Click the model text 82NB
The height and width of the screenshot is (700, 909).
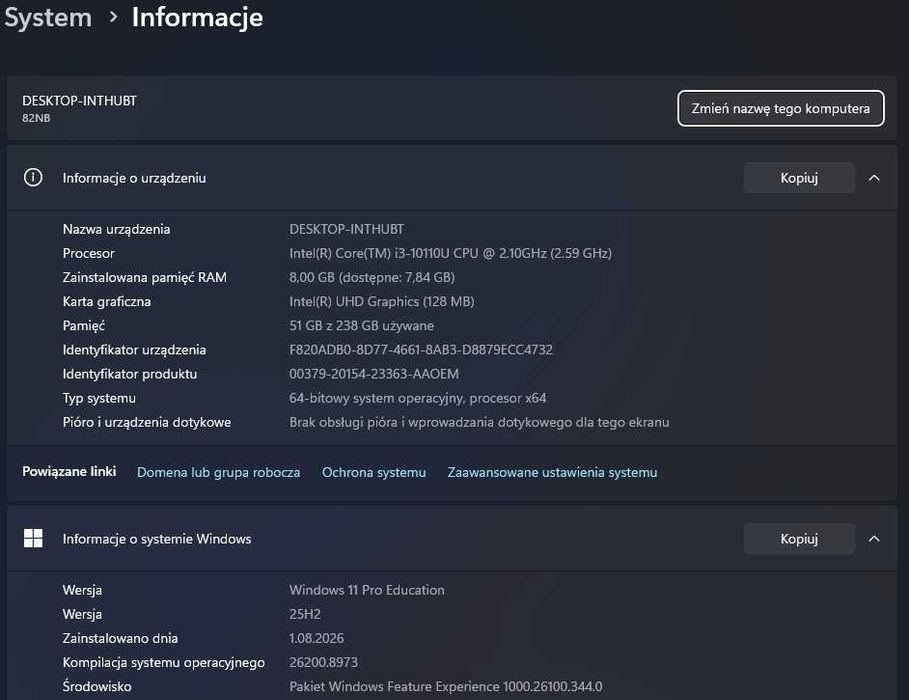coord(36,118)
